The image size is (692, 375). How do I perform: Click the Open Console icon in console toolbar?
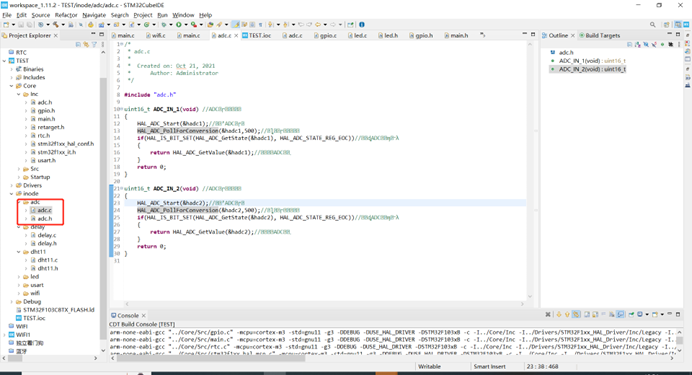pyautogui.click(x=655, y=314)
